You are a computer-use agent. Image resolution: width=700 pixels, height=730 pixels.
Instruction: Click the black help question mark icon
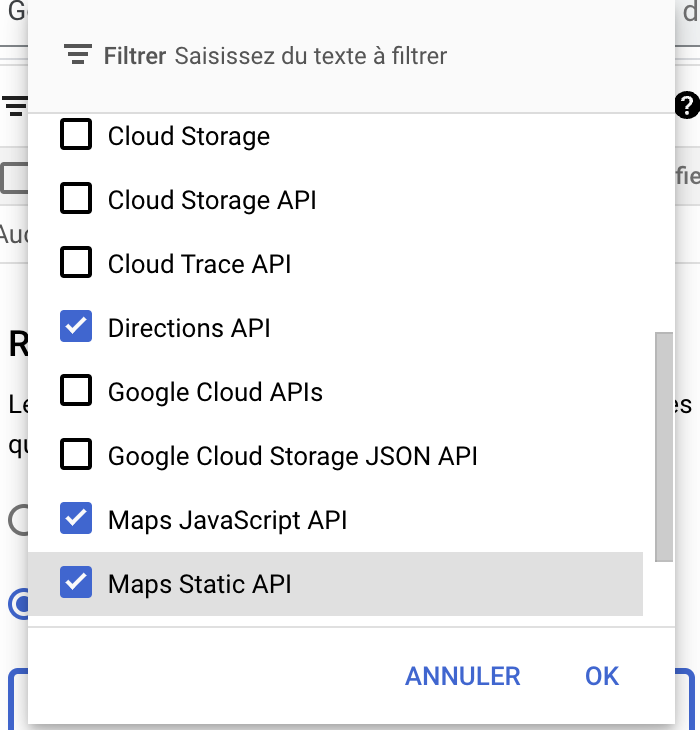pyautogui.click(x=687, y=105)
